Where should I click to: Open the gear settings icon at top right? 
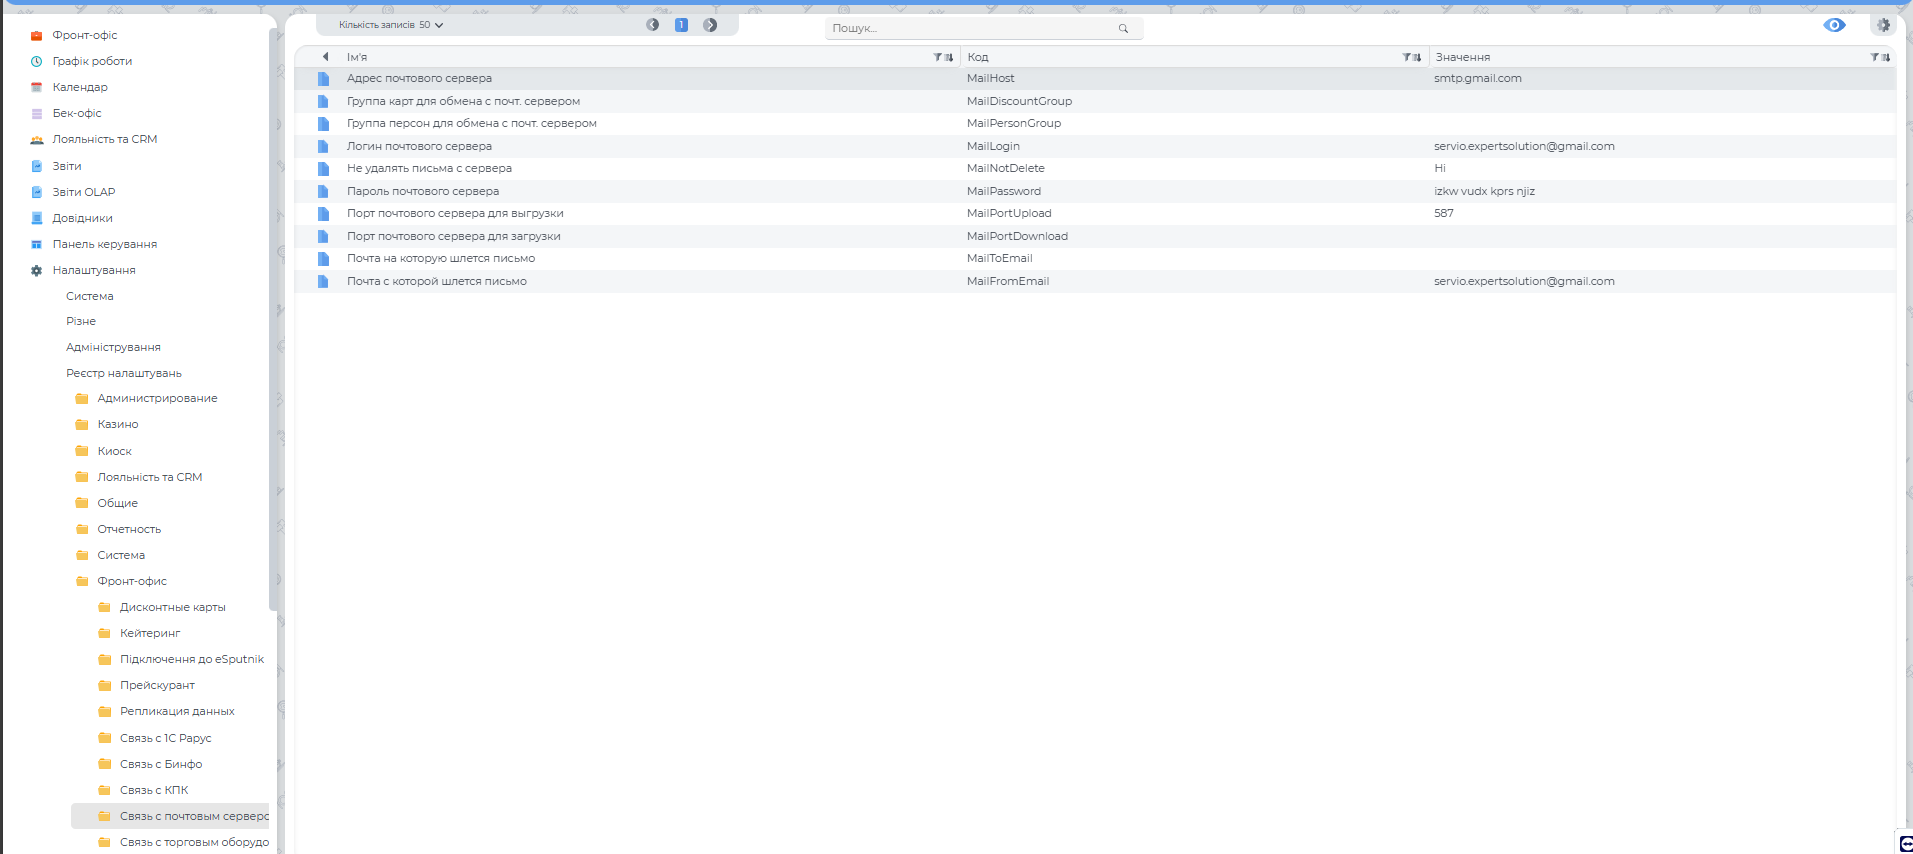(1883, 25)
